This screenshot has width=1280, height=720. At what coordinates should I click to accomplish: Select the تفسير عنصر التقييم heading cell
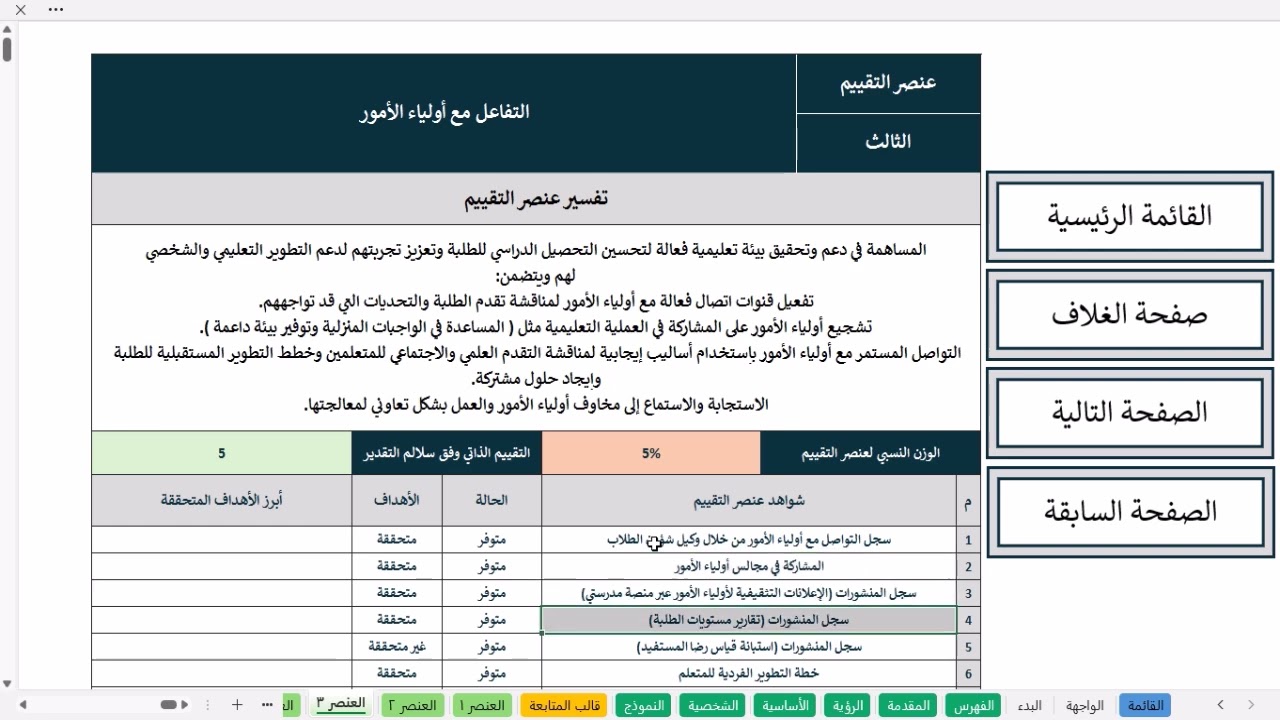[x=536, y=199]
